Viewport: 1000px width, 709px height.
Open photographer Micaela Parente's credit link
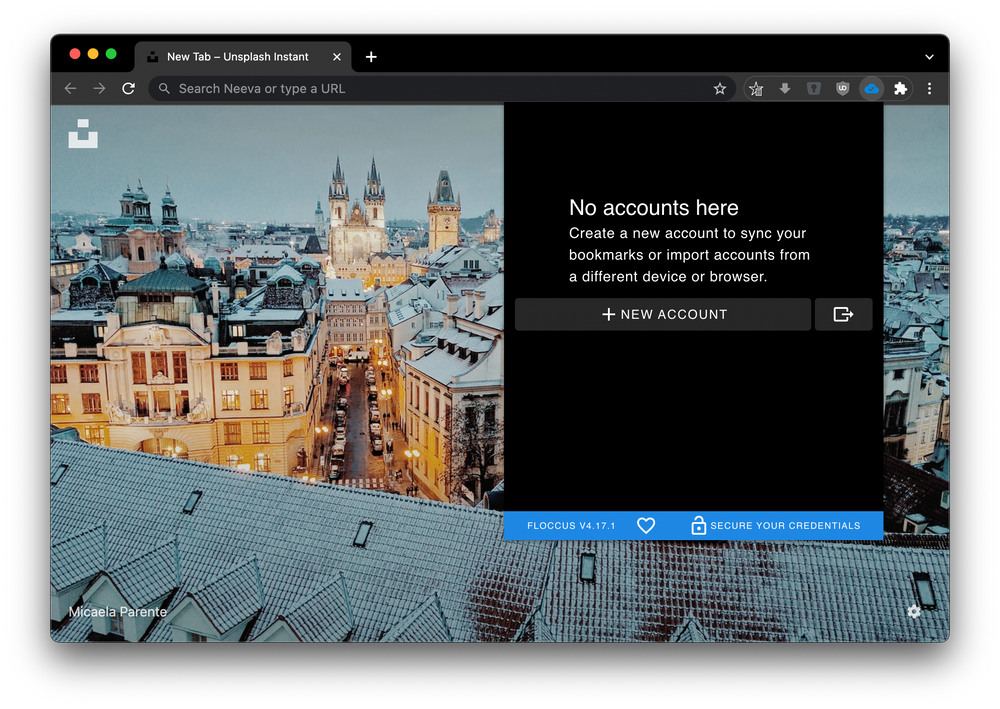click(x=117, y=611)
